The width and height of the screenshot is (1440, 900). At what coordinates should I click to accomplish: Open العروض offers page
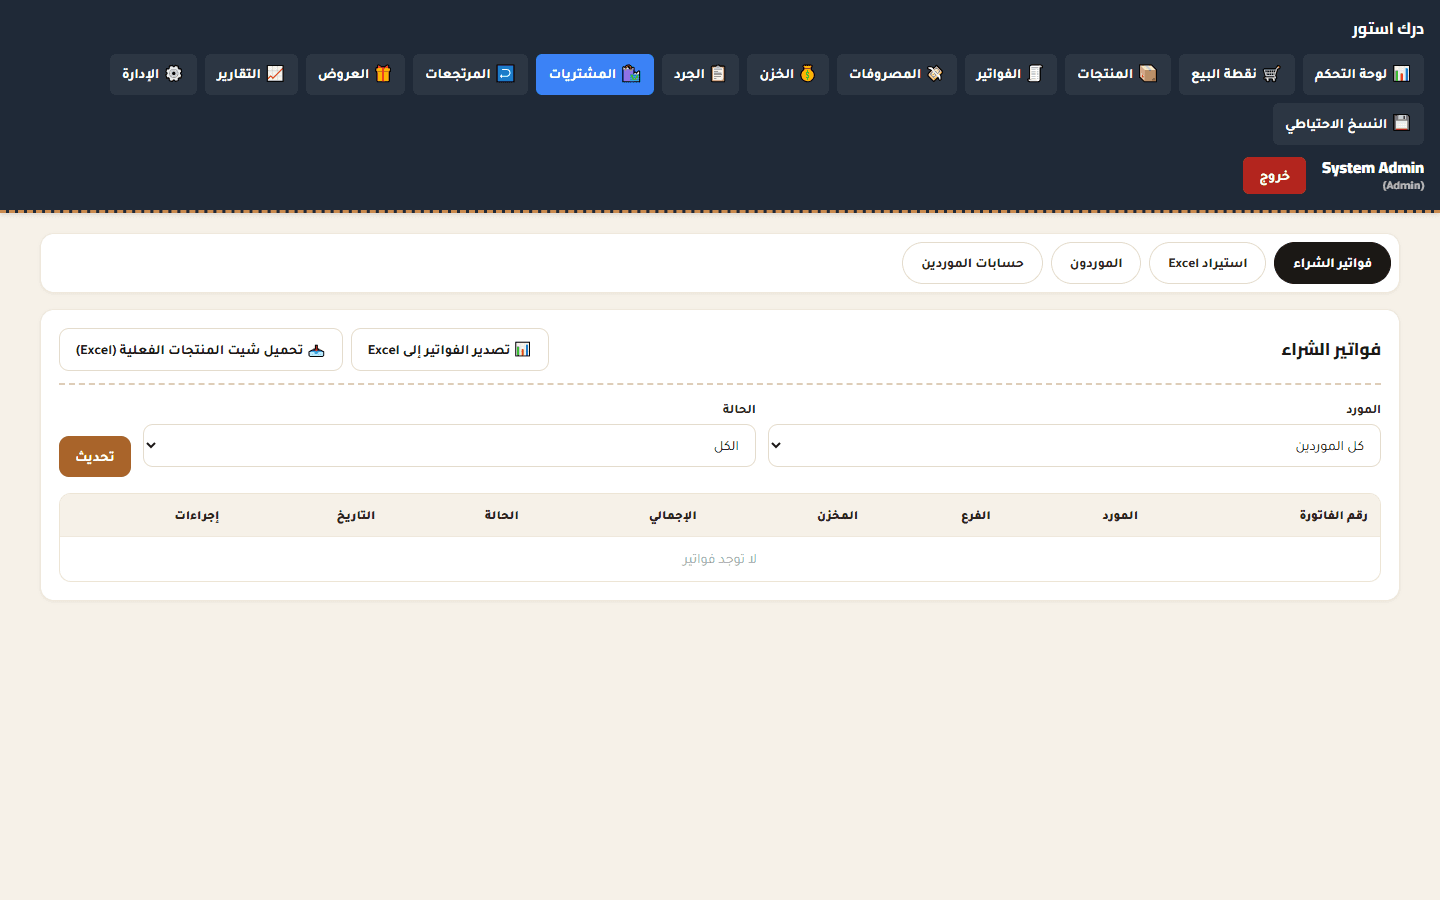pos(355,74)
